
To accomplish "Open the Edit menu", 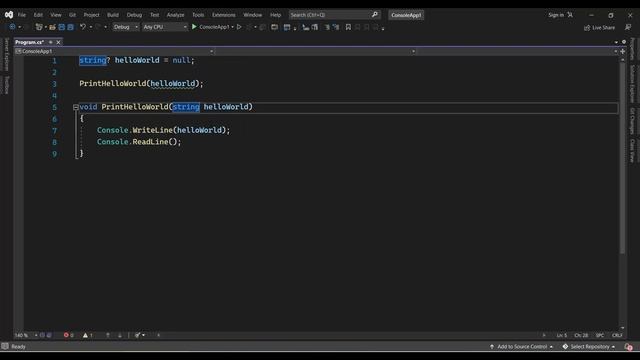I will coord(38,15).
